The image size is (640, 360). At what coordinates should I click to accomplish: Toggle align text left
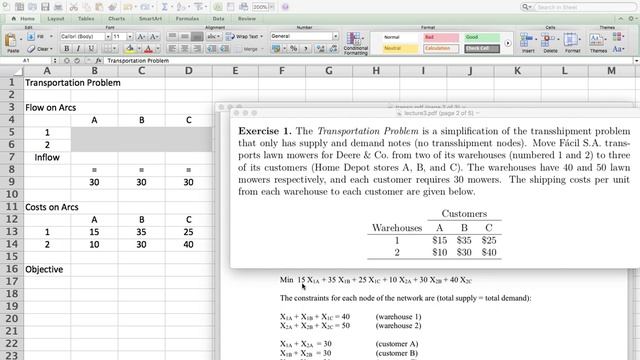point(173,49)
